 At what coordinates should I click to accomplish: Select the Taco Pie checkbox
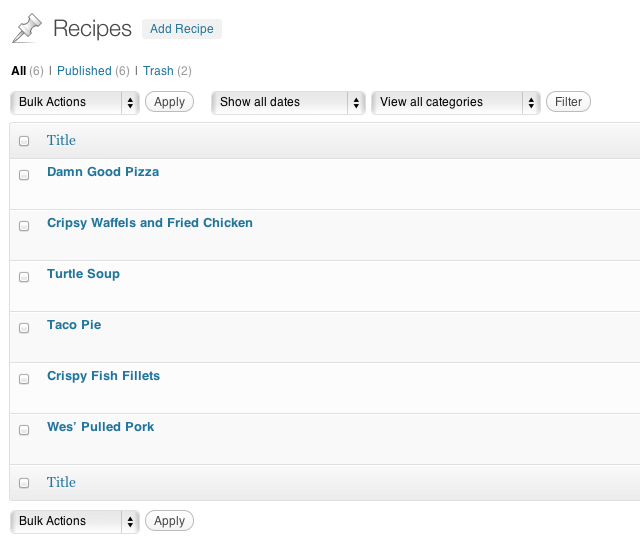coord(24,328)
